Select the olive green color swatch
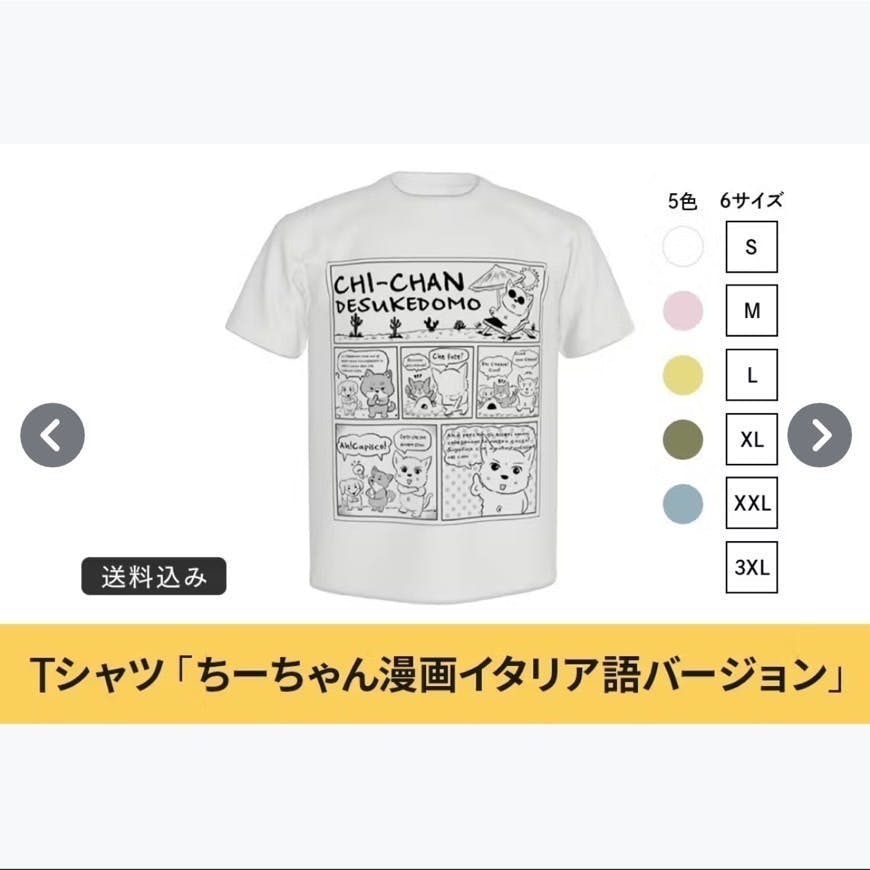 [683, 439]
